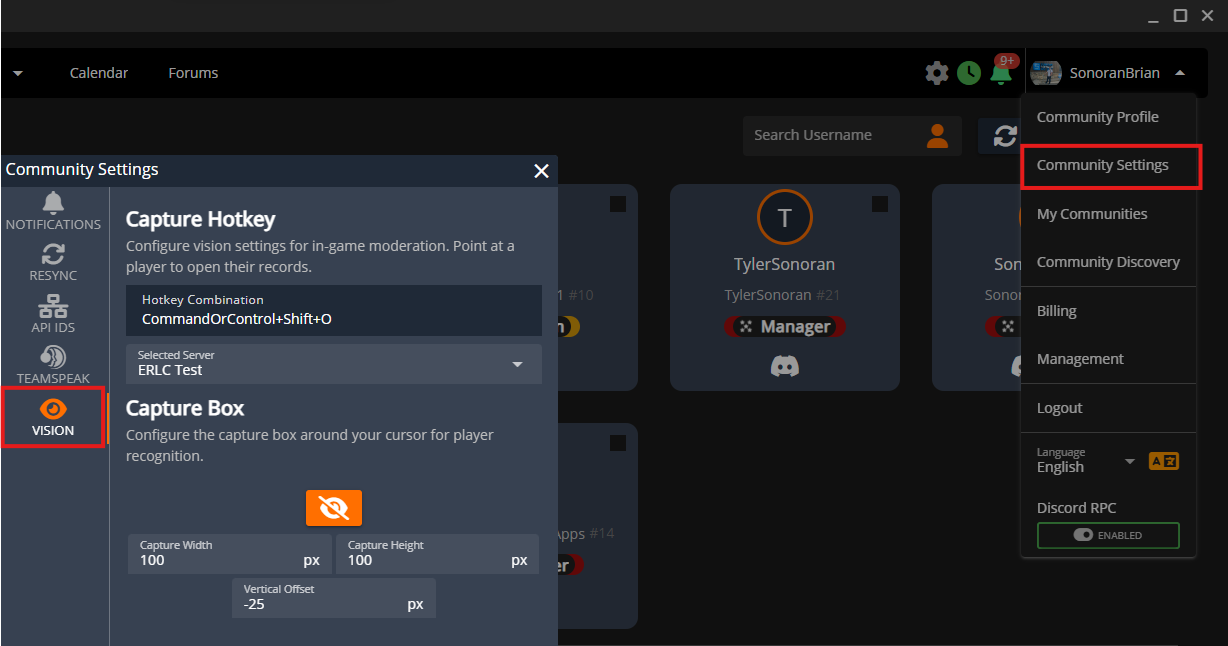
Task: Select the Resync sidebar icon
Action: point(53,262)
